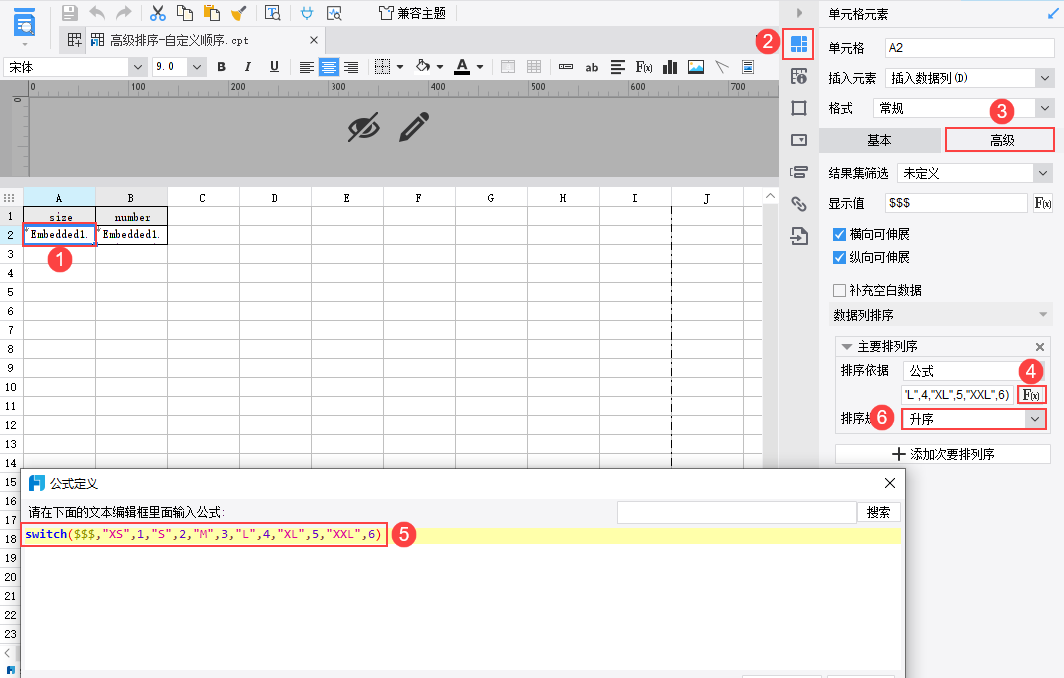Click the cut scissors icon

coord(157,13)
